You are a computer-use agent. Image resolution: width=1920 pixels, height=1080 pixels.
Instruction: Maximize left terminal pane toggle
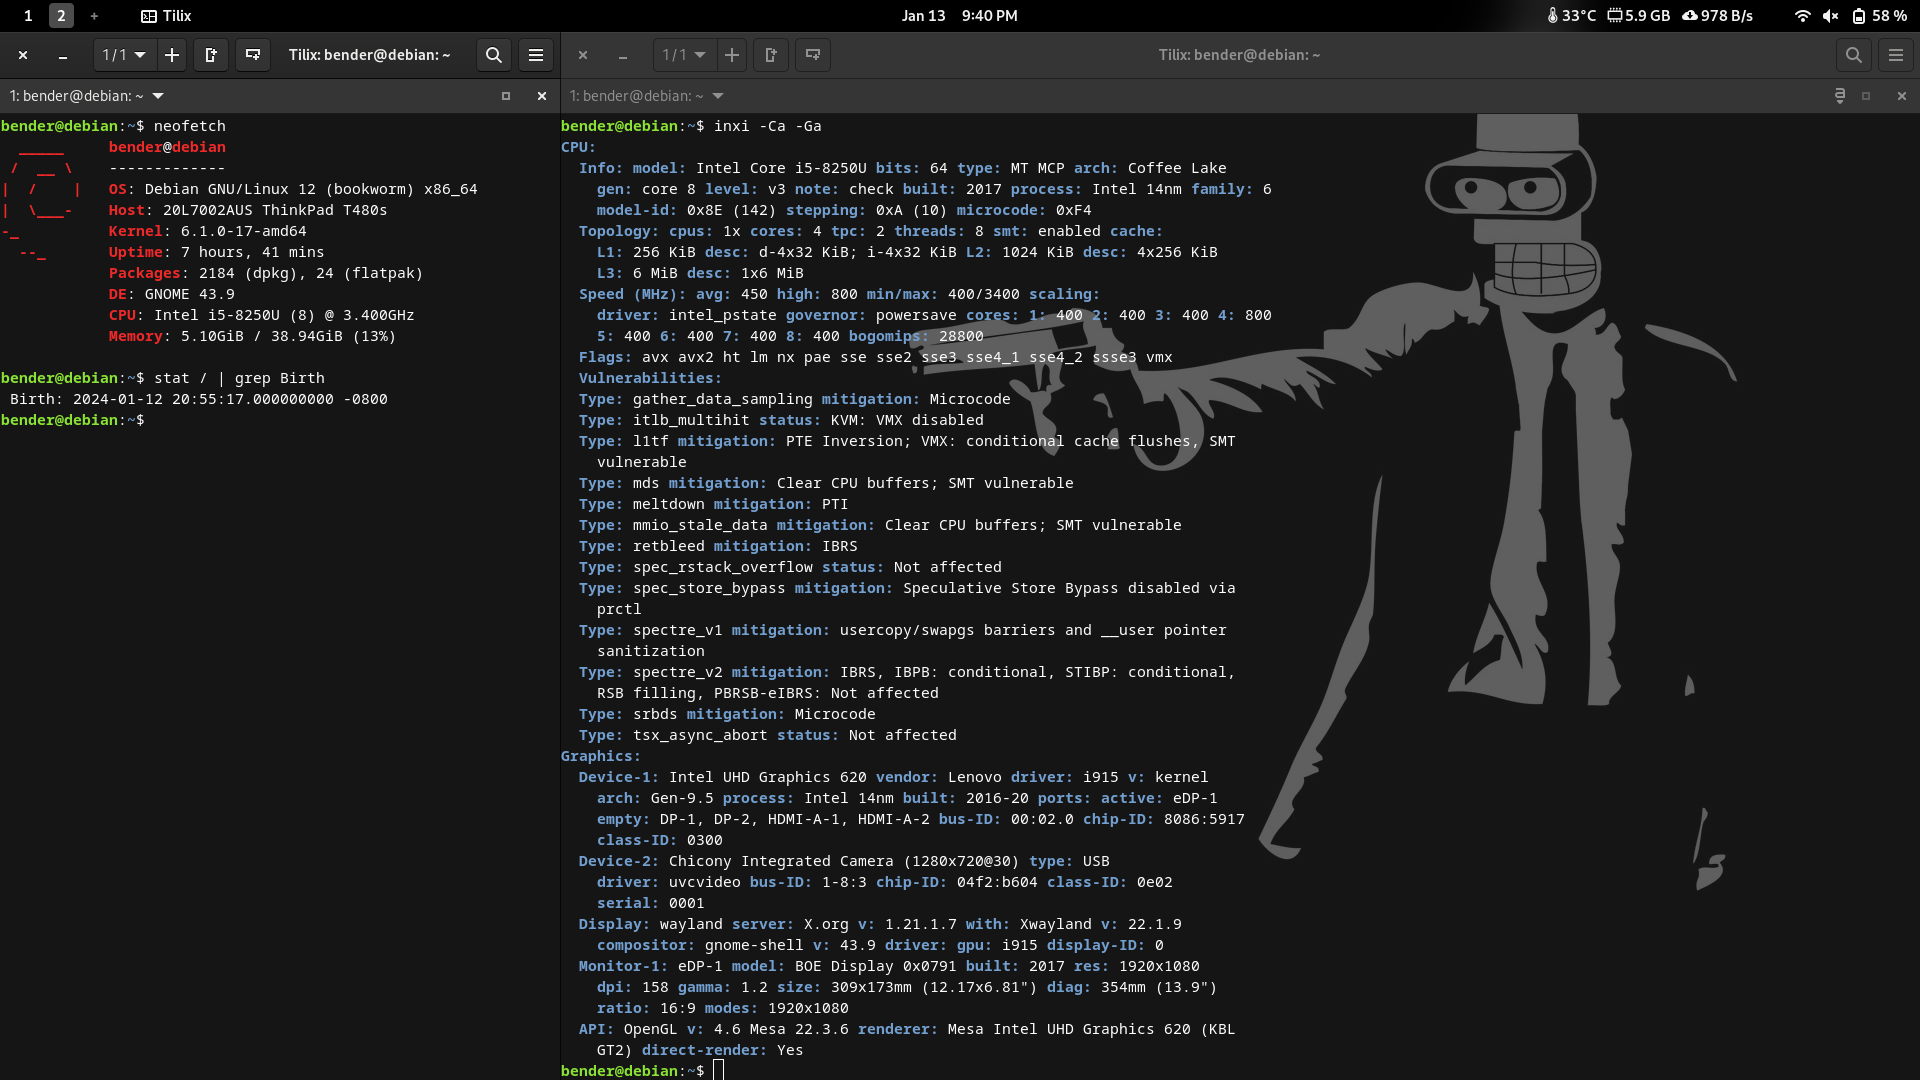(506, 96)
